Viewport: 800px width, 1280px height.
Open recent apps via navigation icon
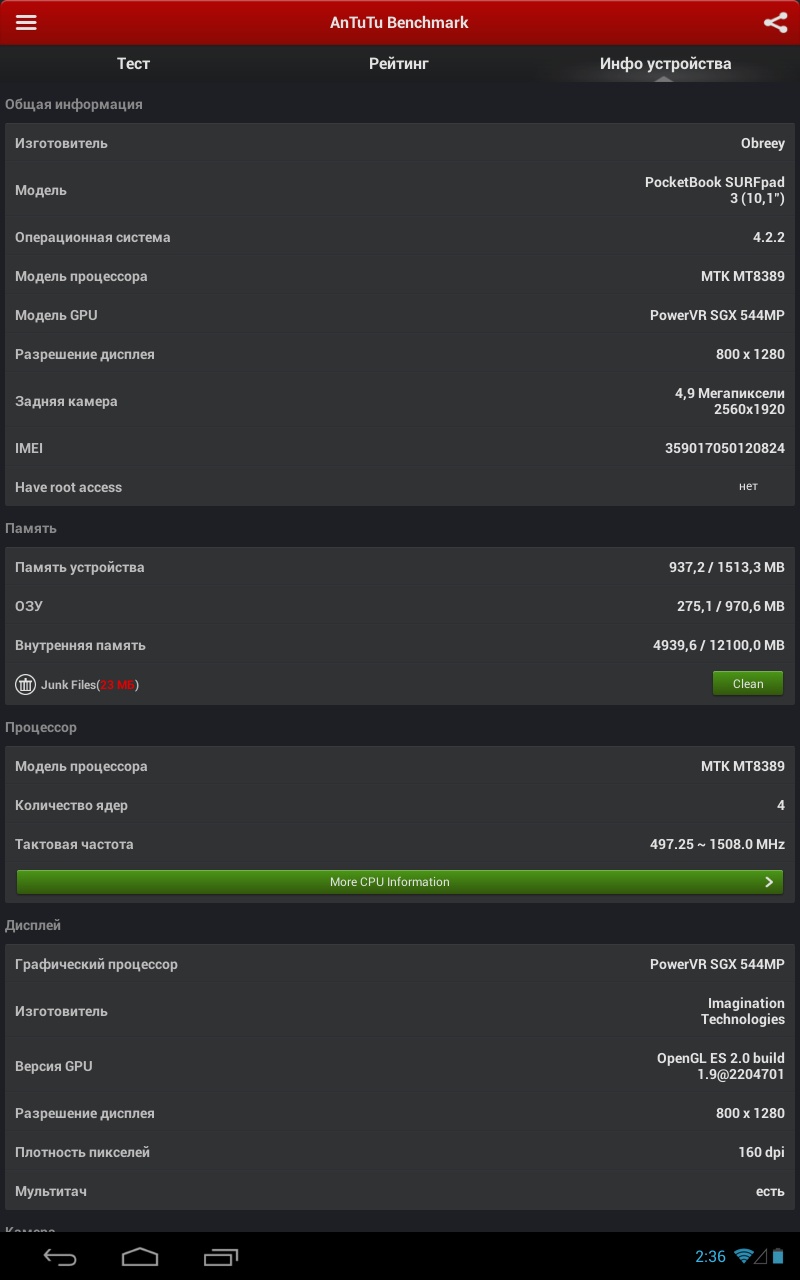tap(220, 1256)
